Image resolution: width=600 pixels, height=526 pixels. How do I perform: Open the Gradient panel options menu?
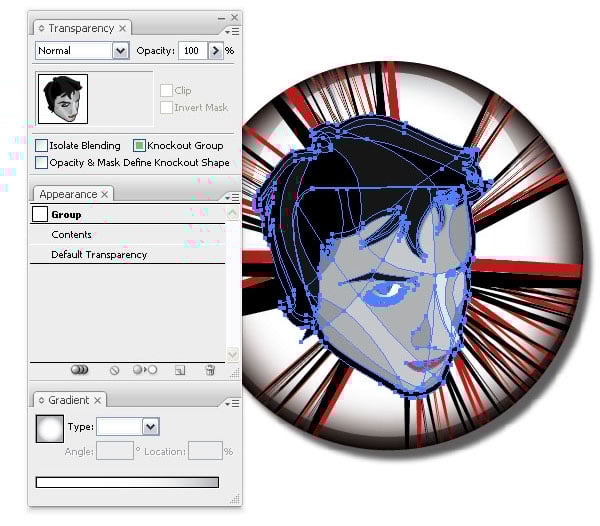click(x=232, y=404)
